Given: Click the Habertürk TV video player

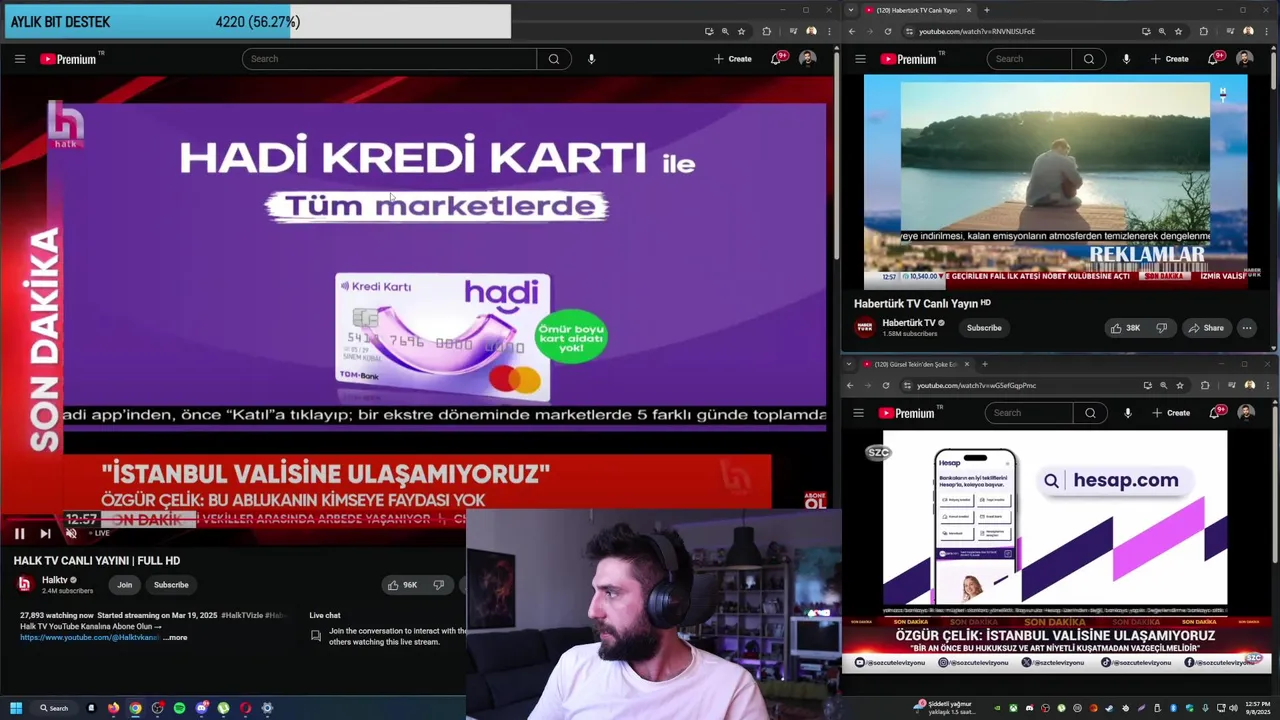Looking at the screenshot, I should pyautogui.click(x=1055, y=183).
